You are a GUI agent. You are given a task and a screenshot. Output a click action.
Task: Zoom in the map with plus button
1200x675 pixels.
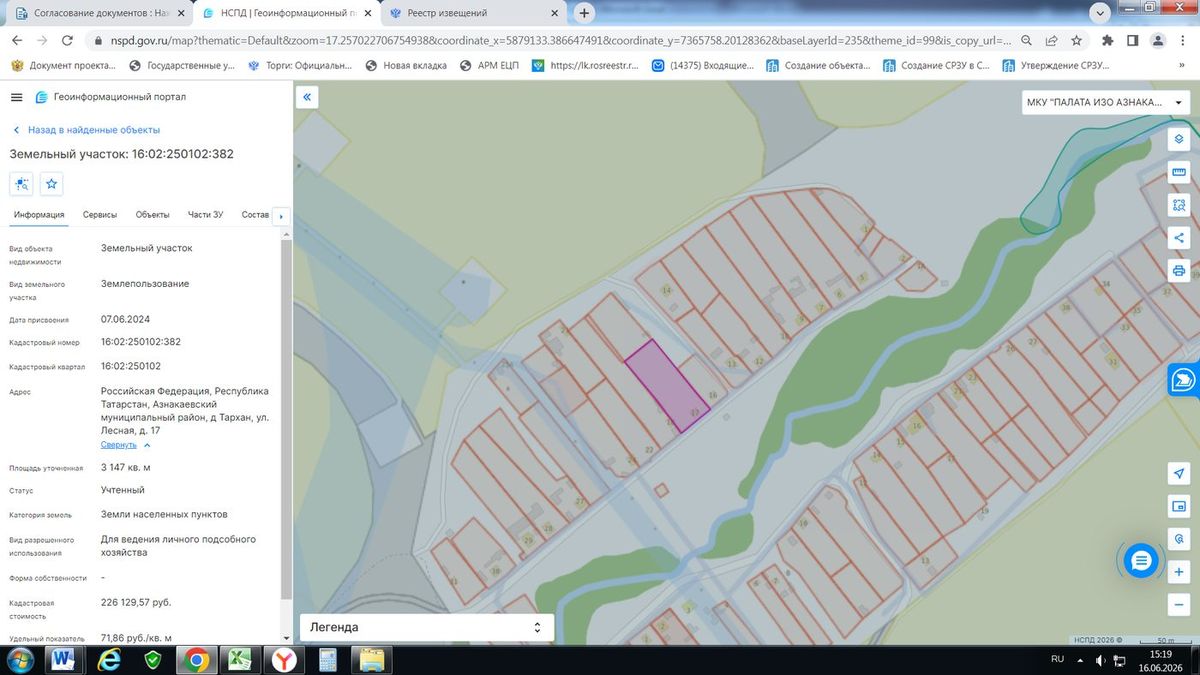coord(1178,572)
